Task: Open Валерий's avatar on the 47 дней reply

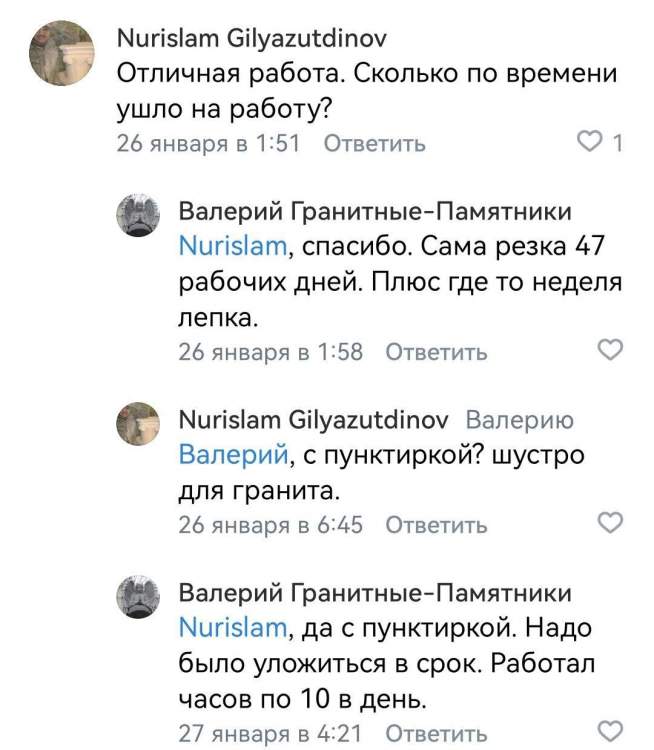Action: click(x=141, y=215)
